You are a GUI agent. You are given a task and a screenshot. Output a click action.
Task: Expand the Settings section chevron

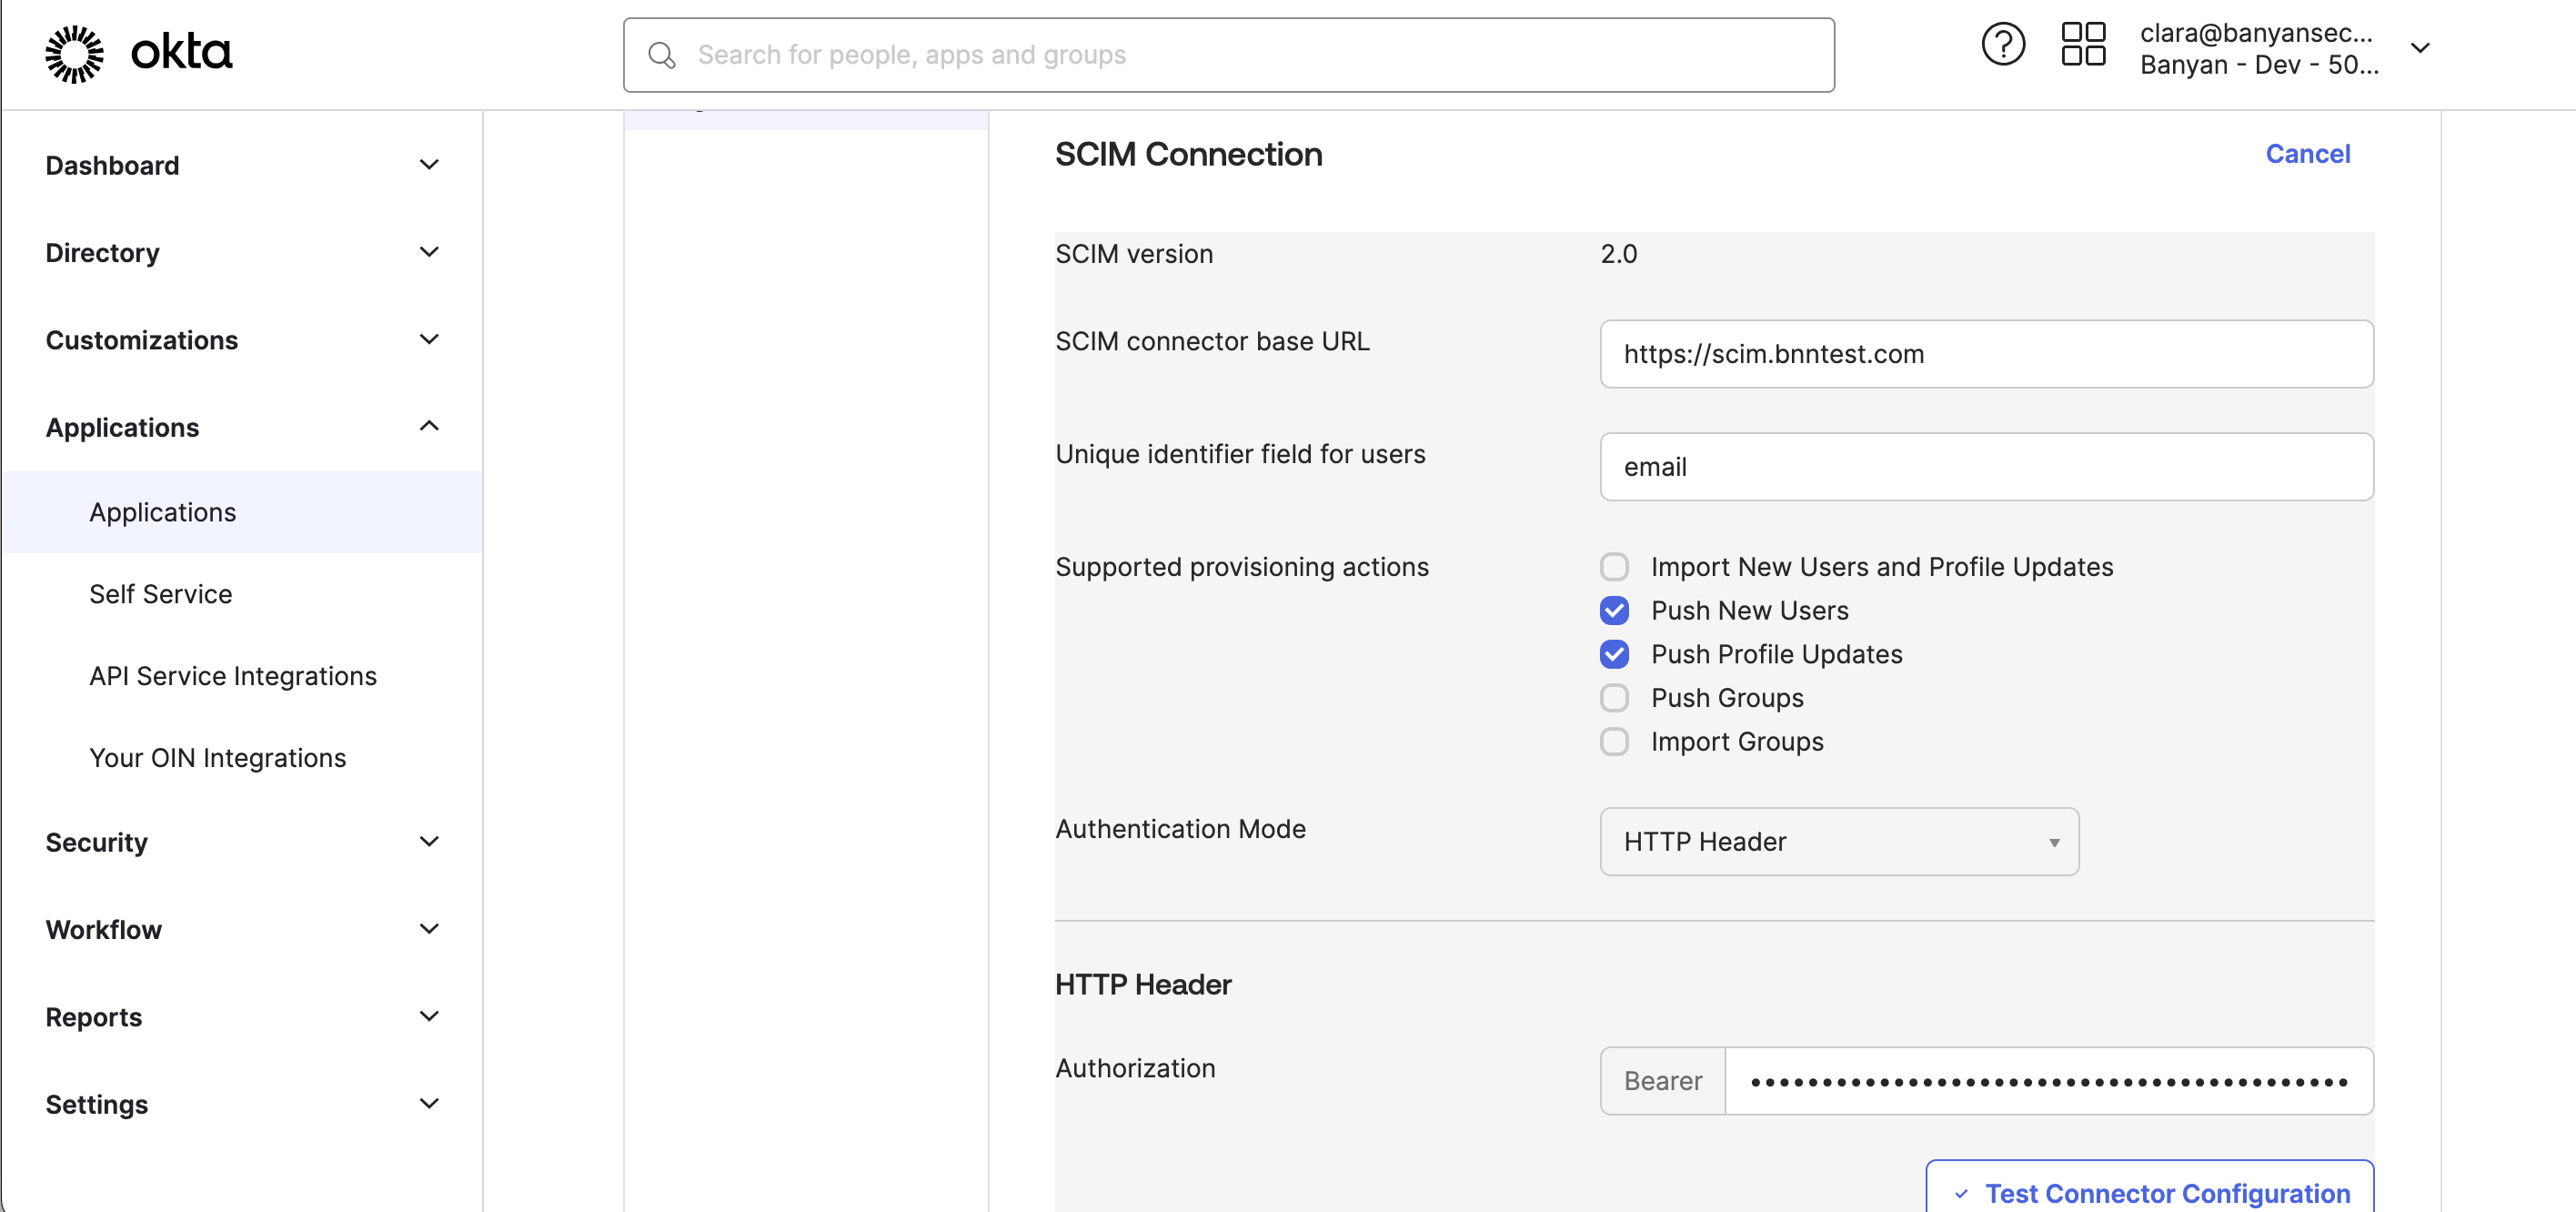click(429, 1104)
